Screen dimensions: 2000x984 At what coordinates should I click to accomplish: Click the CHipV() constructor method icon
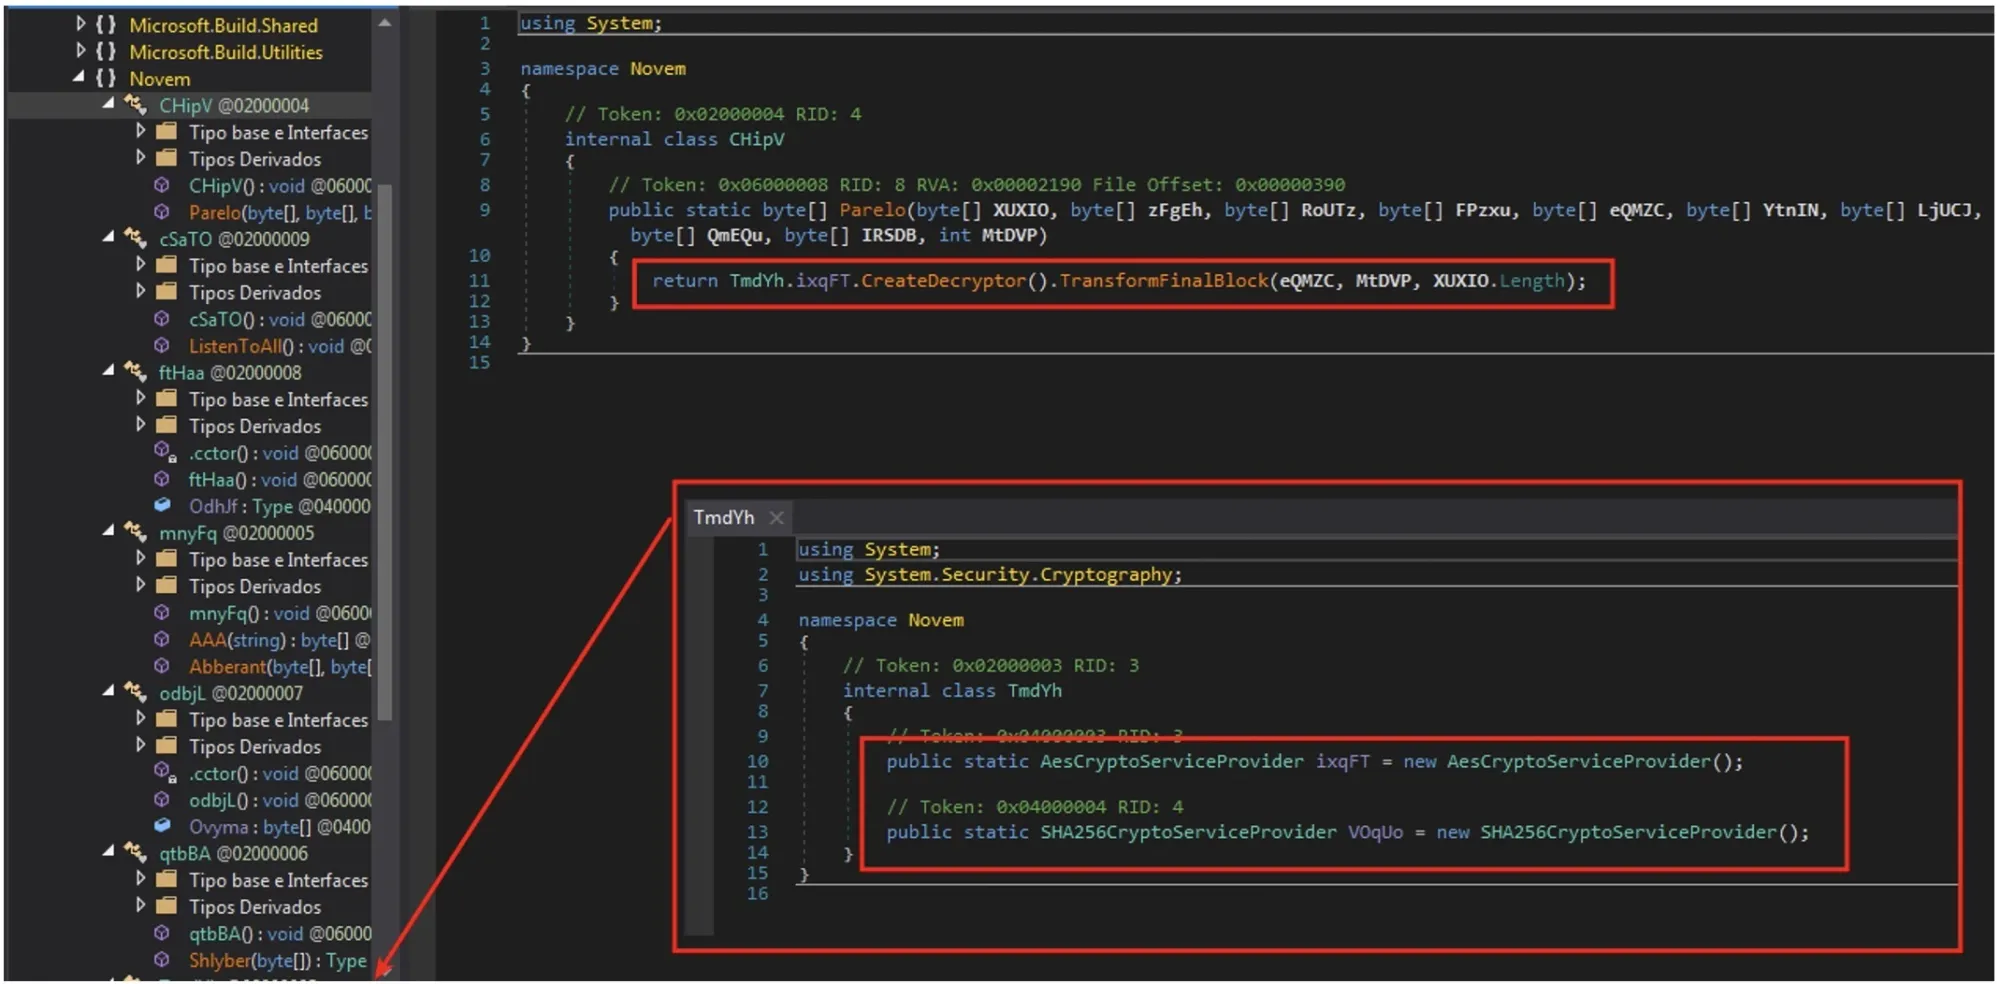(162, 185)
